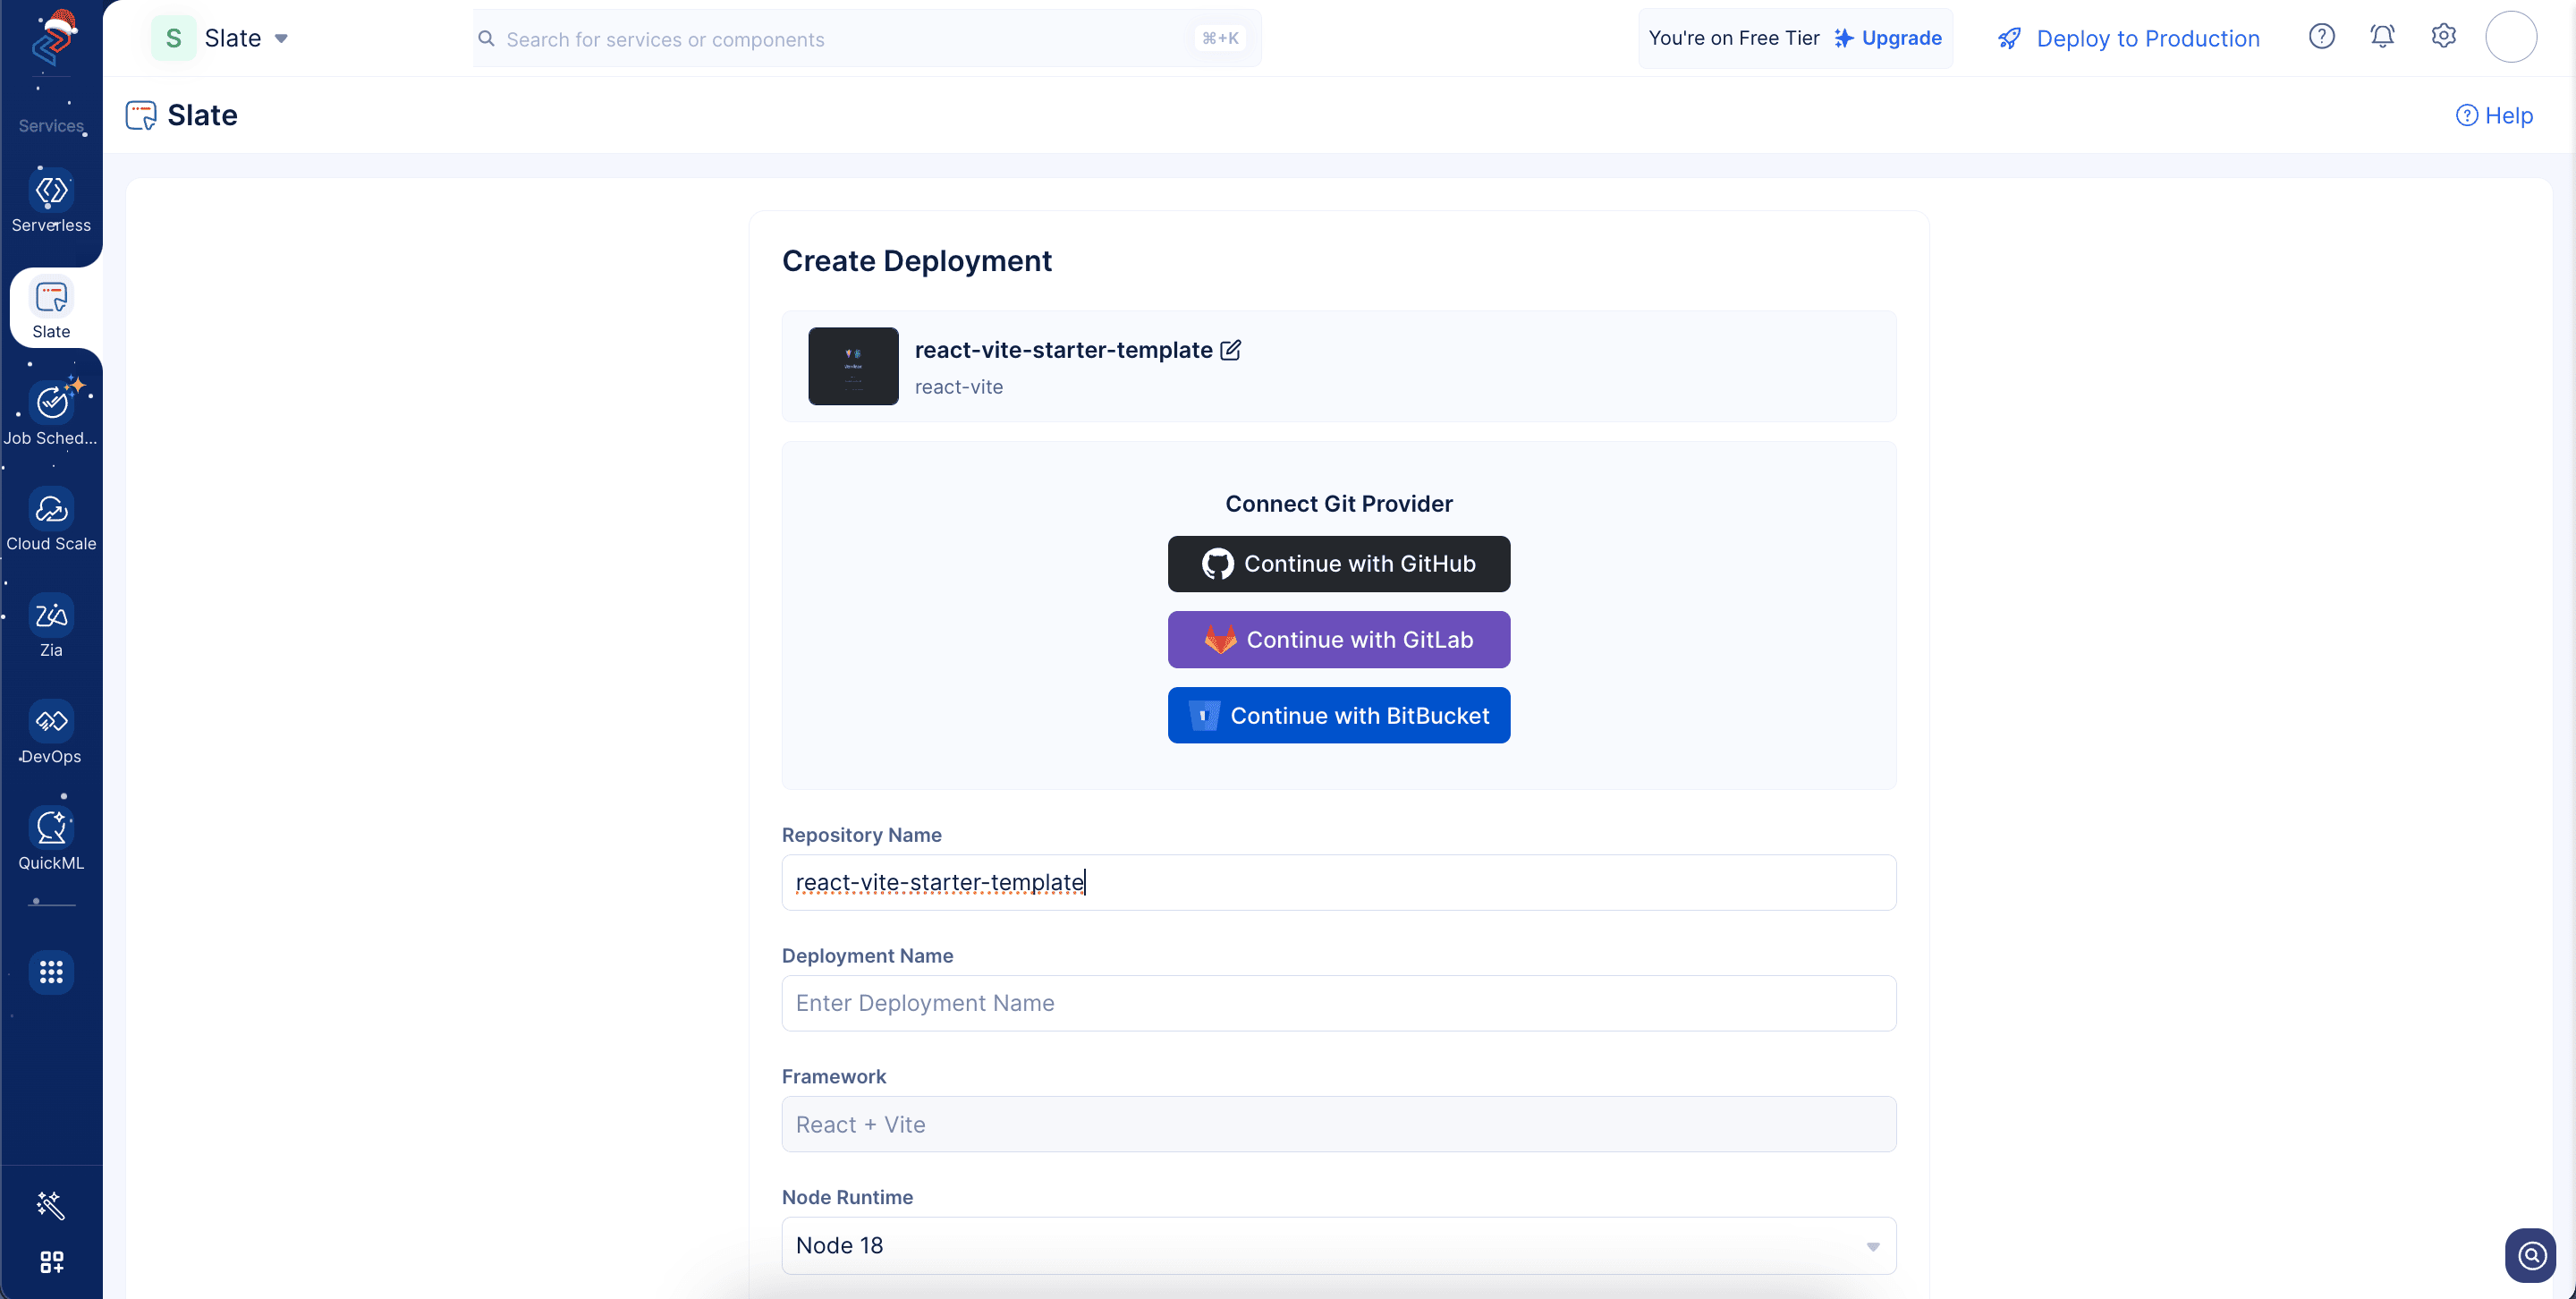Click the template preview thumbnail
Viewport: 2576px width, 1299px height.
click(x=853, y=366)
